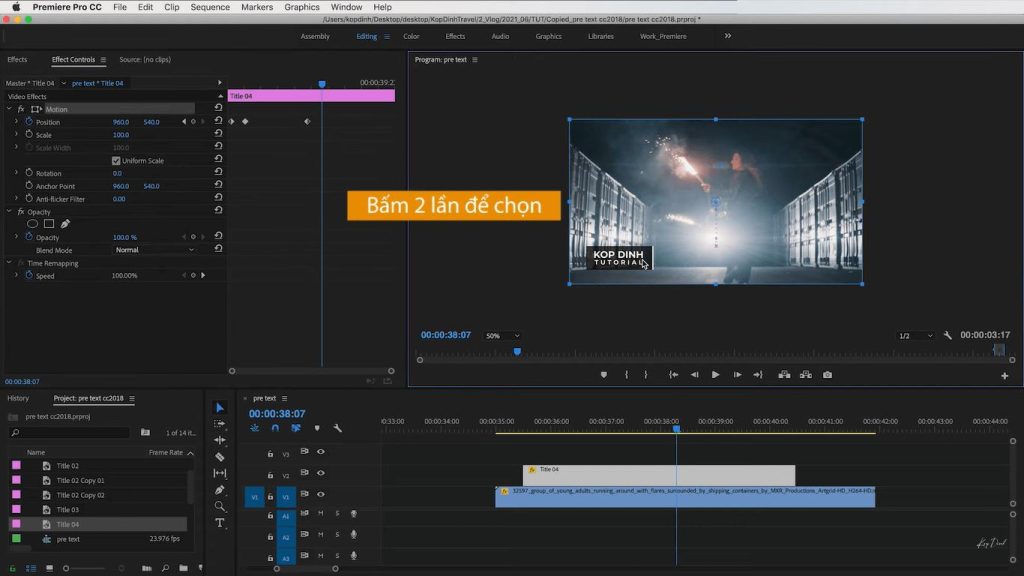1024x576 pixels.
Task: Collapse the Motion effect section
Action: 10,109
